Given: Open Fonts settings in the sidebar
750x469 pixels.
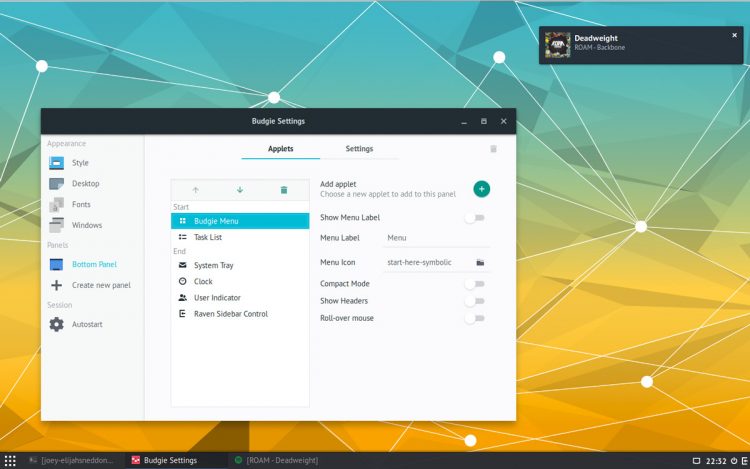Looking at the screenshot, I should coord(81,205).
